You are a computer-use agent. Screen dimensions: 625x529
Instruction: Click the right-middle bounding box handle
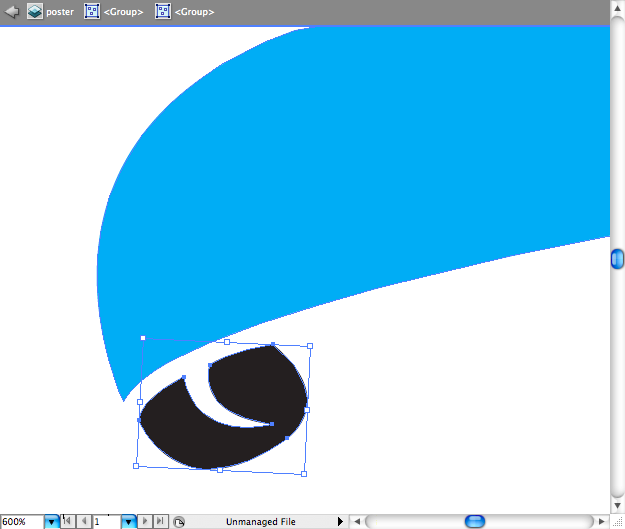(307, 410)
